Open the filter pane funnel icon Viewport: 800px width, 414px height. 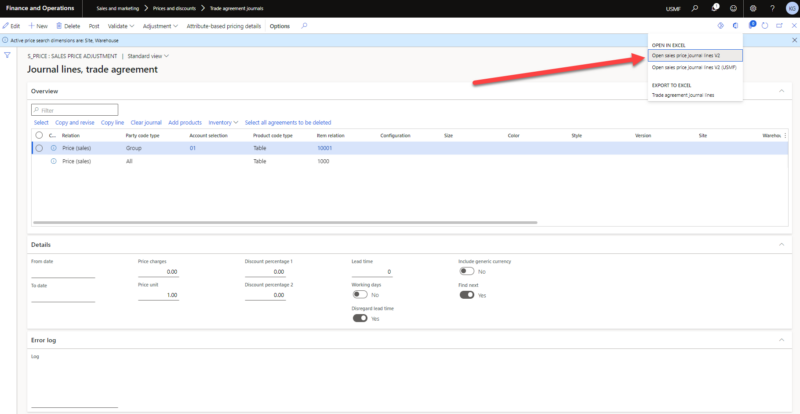click(x=8, y=56)
